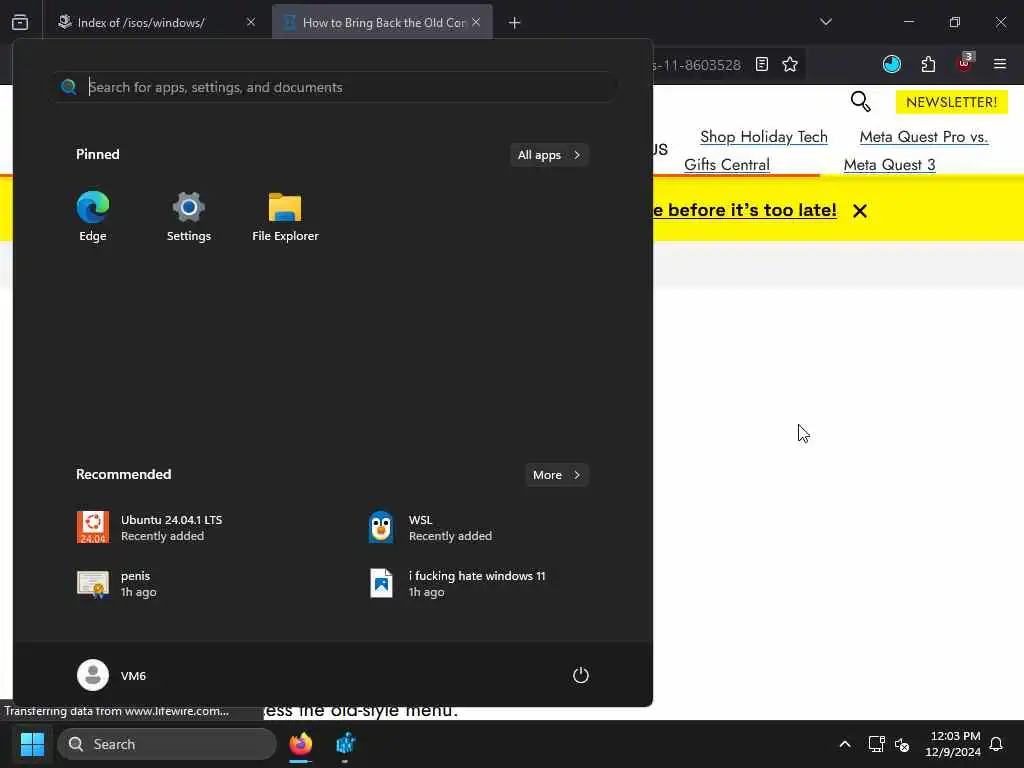Focus the Start menu search field
This screenshot has height=768, width=1024.
click(334, 87)
